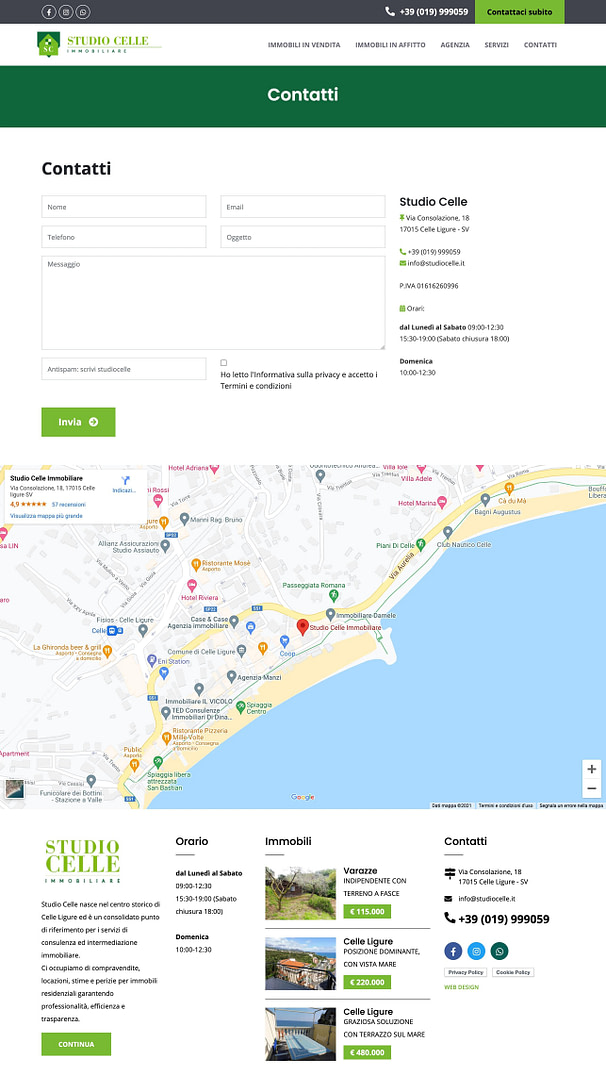Image resolution: width=606 pixels, height=1079 pixels.
Task: Click the red Studio Celle map pin
Action: coord(303,627)
